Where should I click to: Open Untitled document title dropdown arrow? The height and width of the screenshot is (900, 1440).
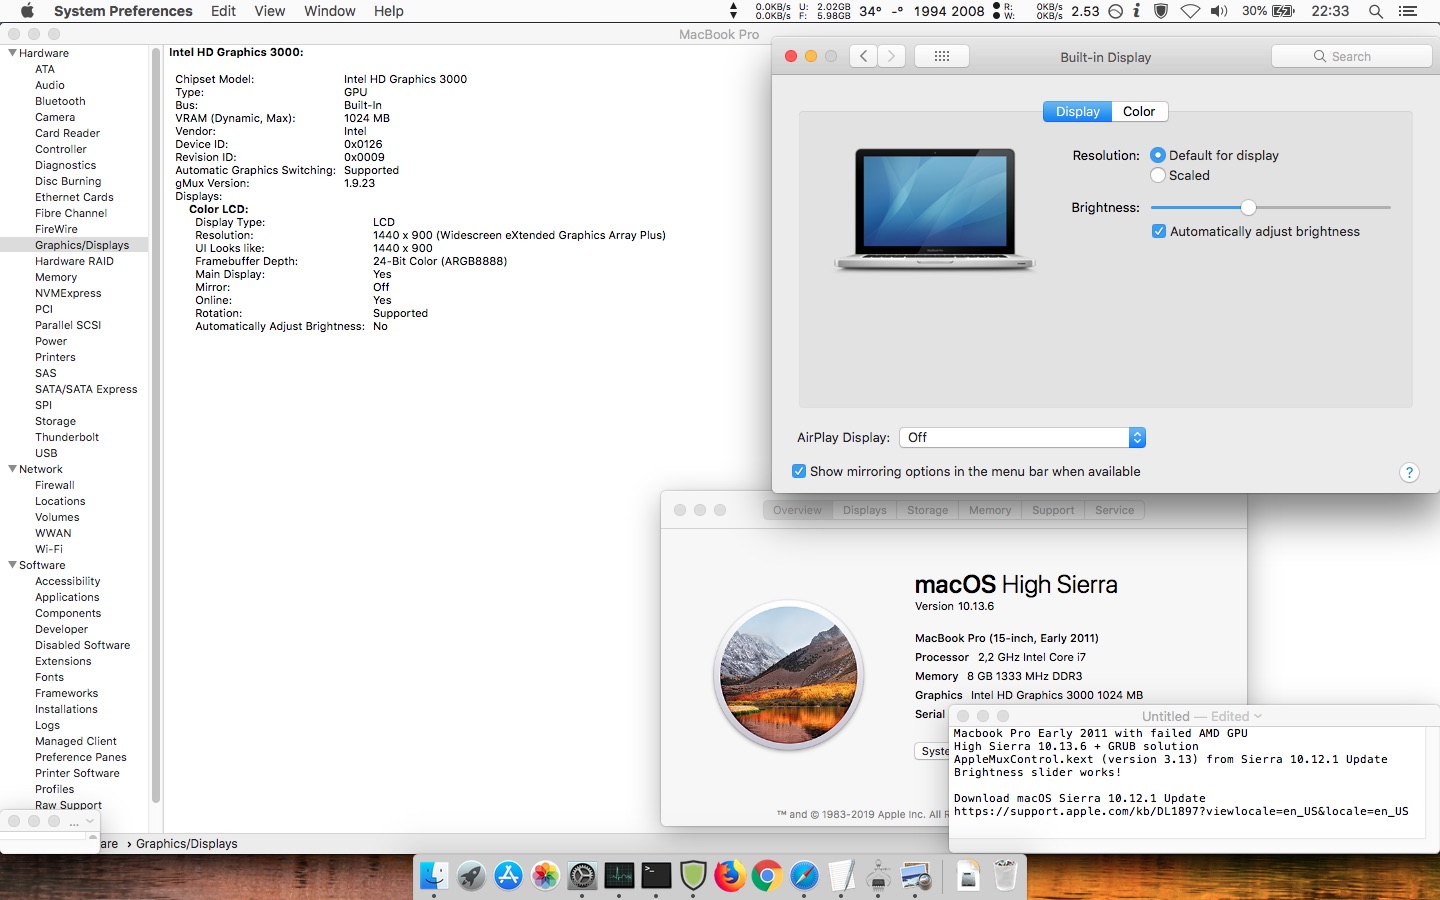click(x=1258, y=716)
